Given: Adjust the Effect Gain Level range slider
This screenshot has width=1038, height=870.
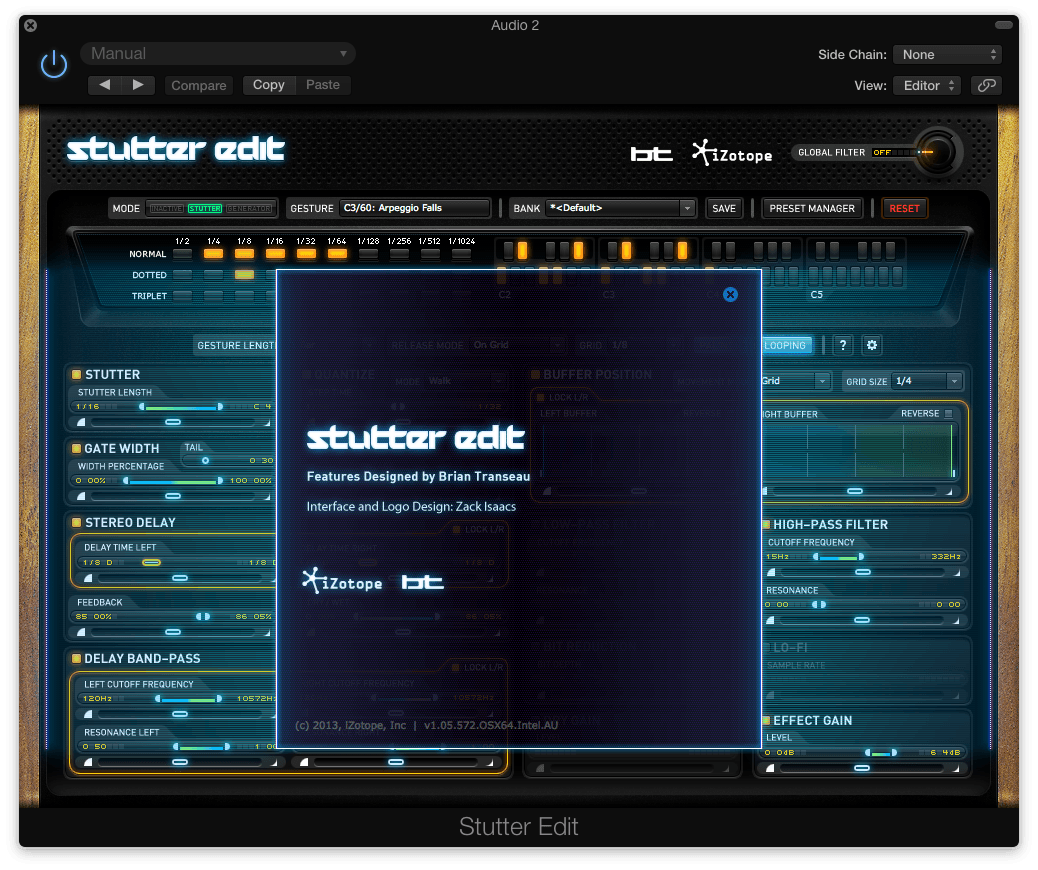Looking at the screenshot, I should [881, 753].
